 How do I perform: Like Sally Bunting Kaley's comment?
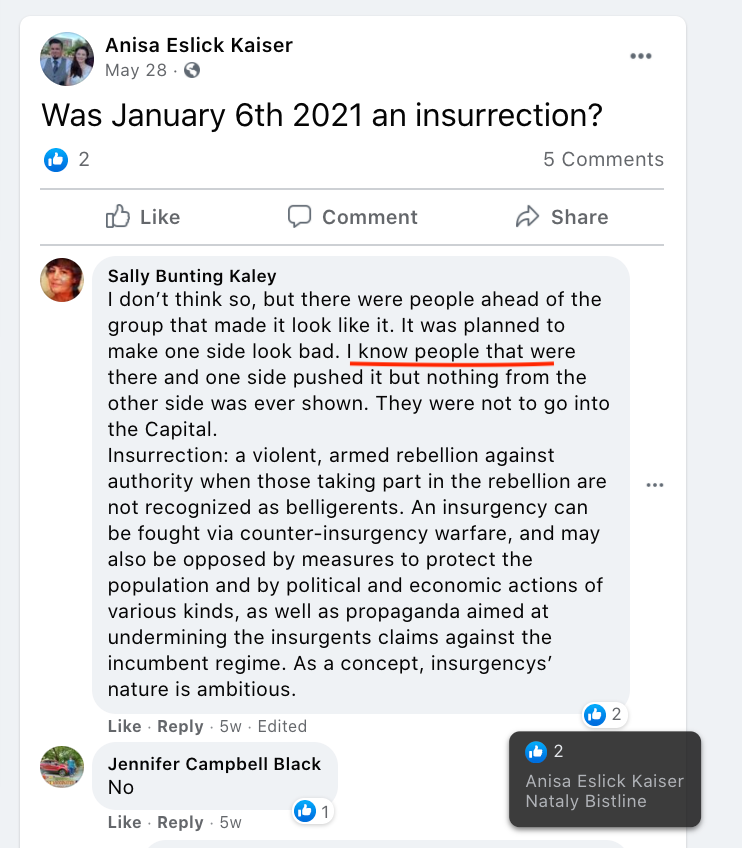(x=124, y=726)
